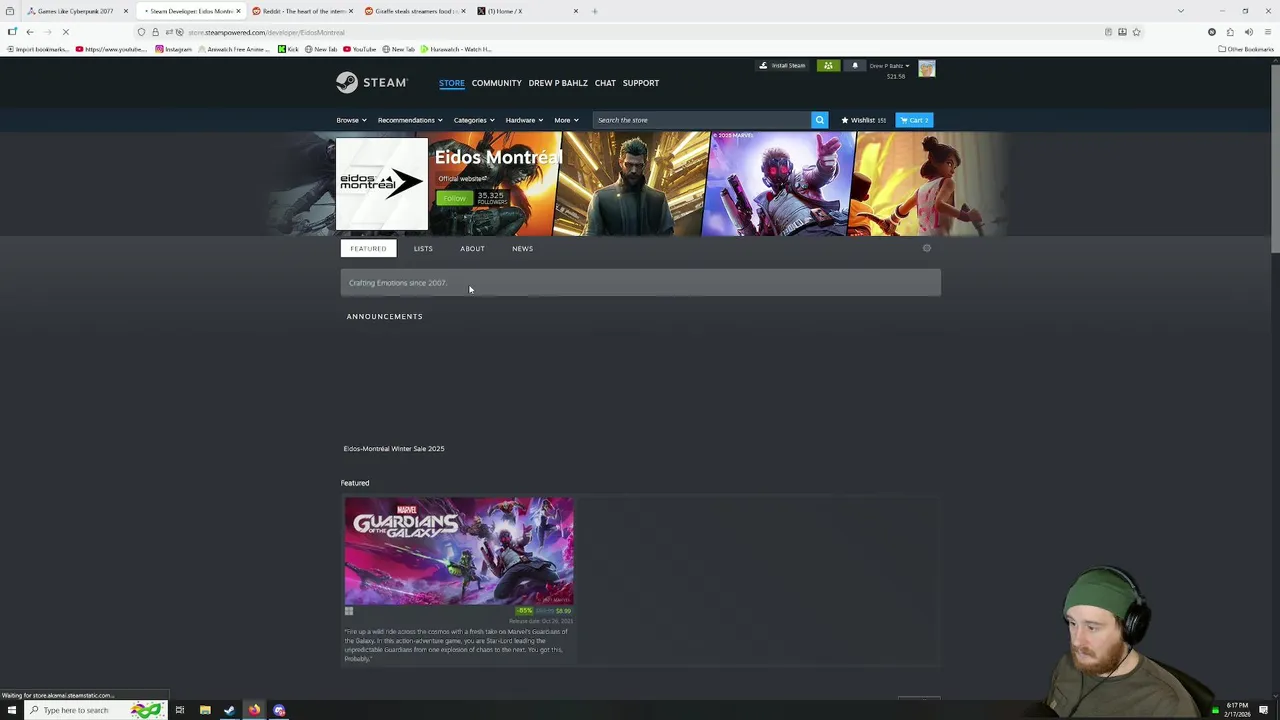
Task: Click the Windows taskbar search box
Action: [x=98, y=710]
